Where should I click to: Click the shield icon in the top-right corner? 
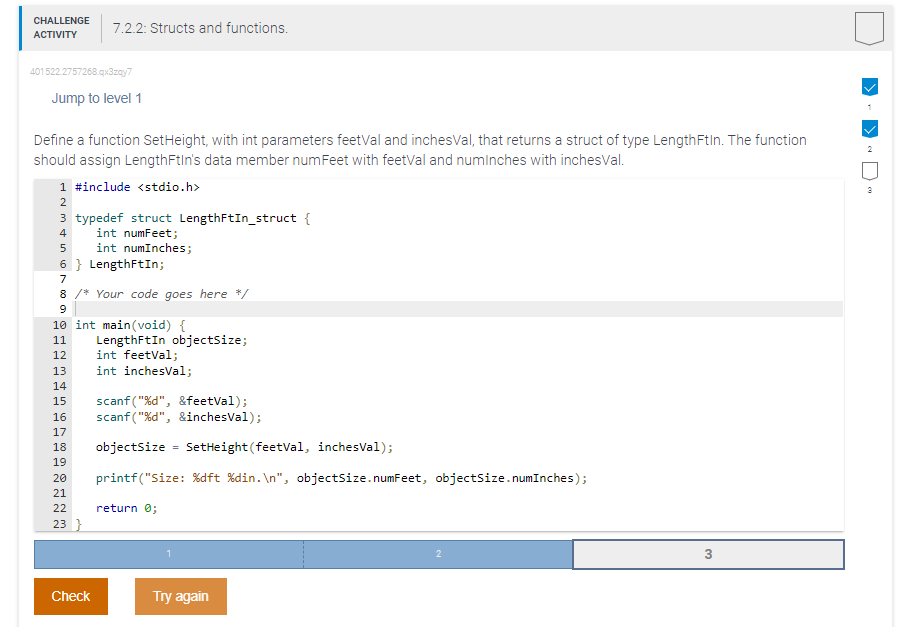point(869,29)
